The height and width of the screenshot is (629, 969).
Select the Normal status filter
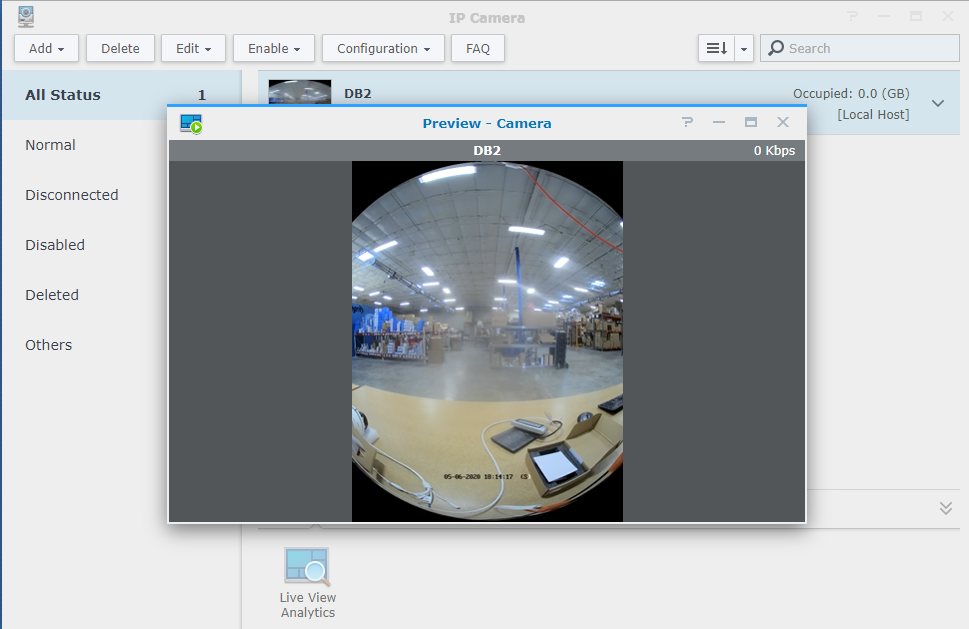[50, 145]
